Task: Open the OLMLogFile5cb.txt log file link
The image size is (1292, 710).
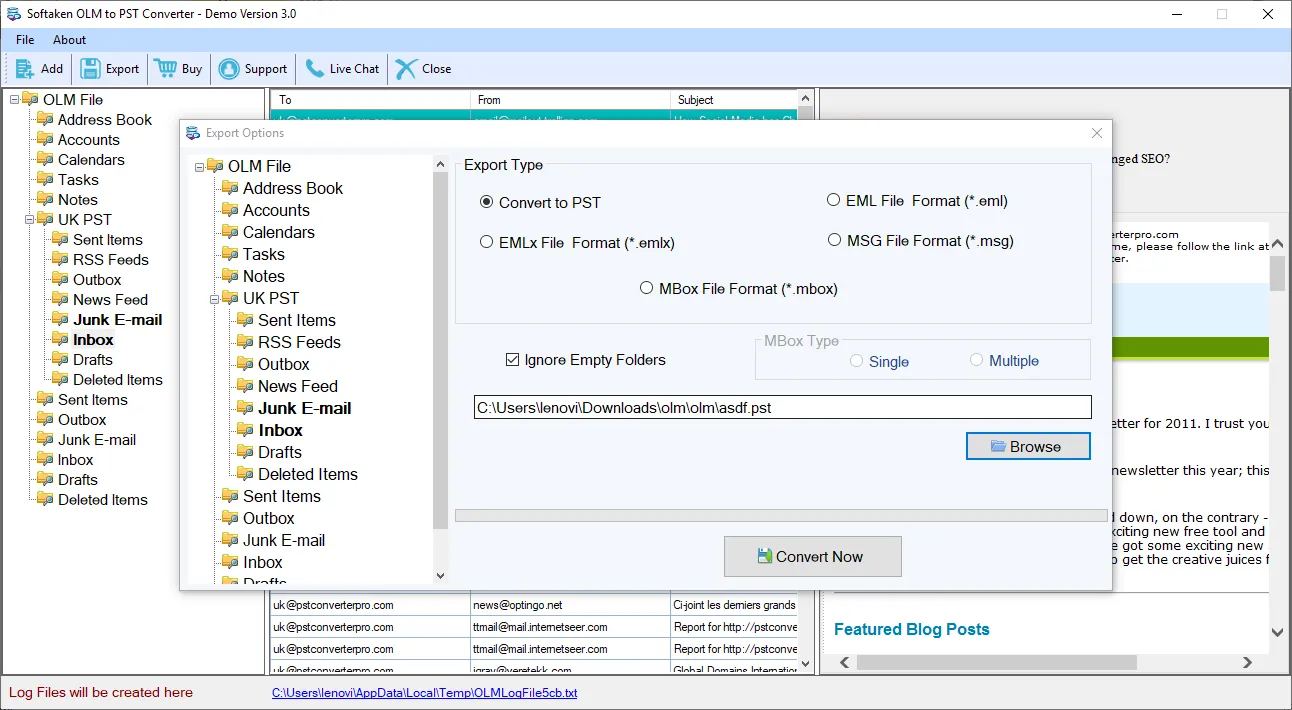Action: tap(424, 693)
